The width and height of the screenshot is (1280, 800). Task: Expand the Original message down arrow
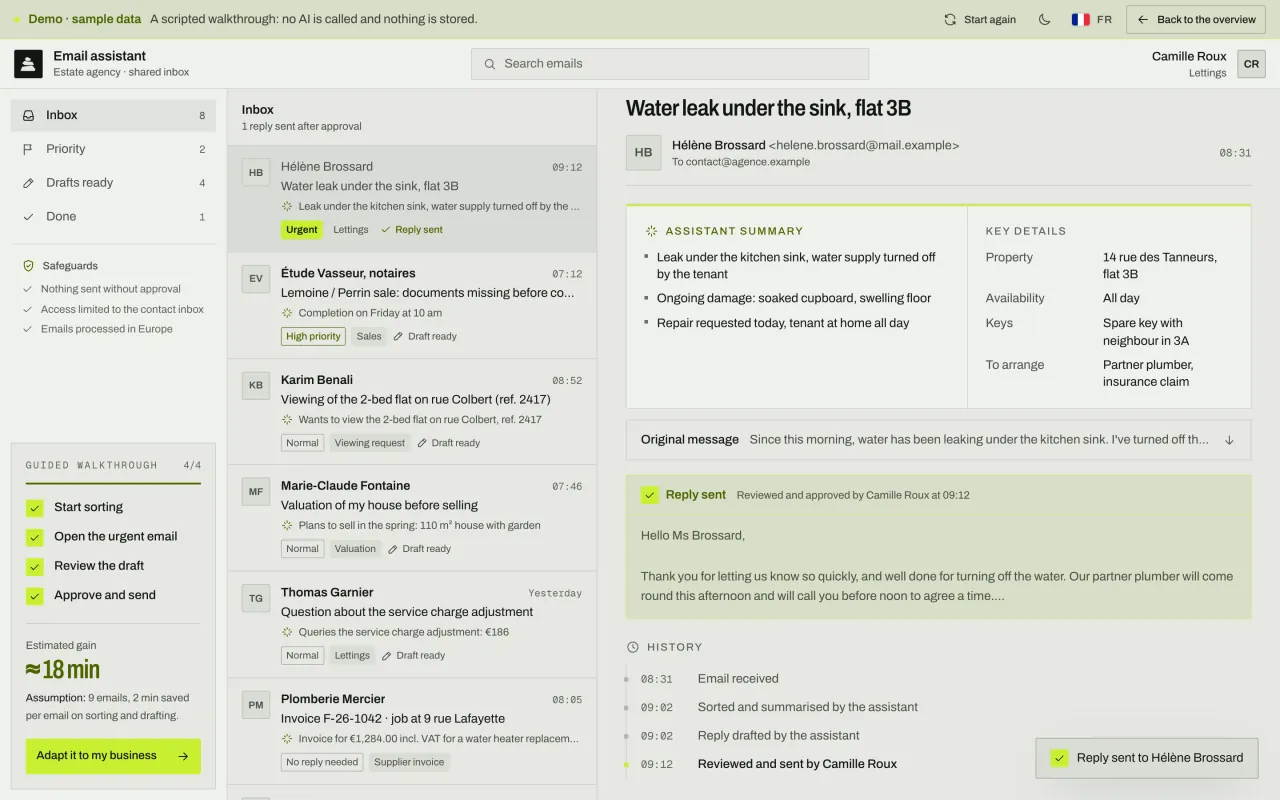1229,440
